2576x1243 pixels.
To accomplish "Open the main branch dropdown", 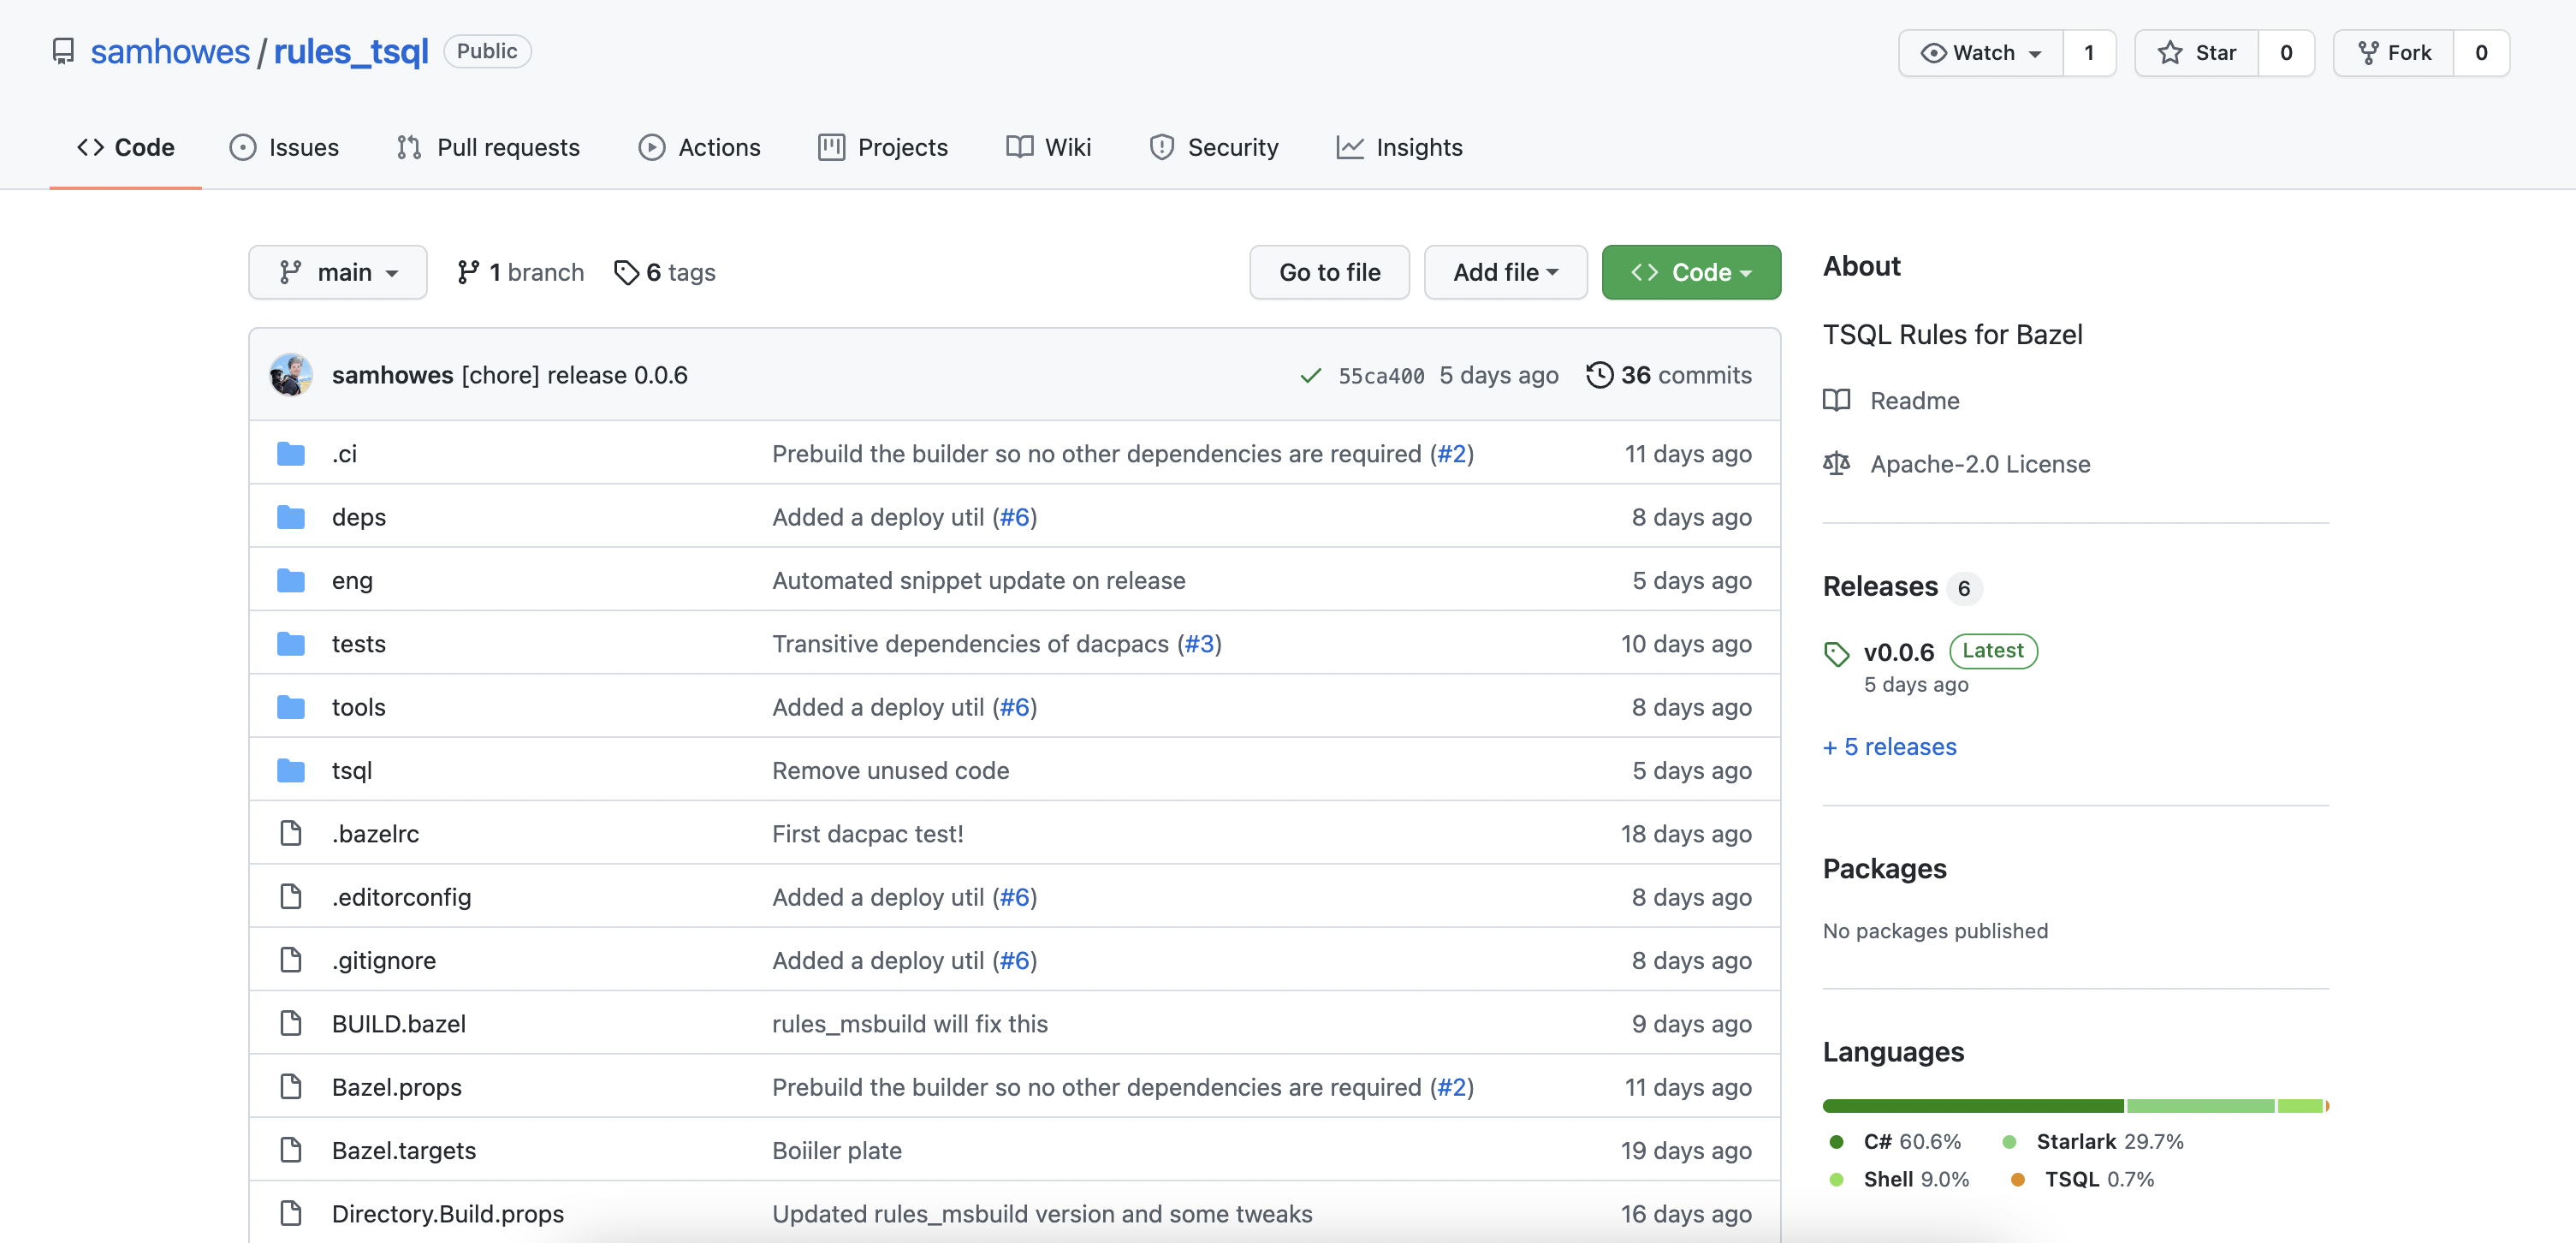I will pyautogui.click(x=338, y=272).
